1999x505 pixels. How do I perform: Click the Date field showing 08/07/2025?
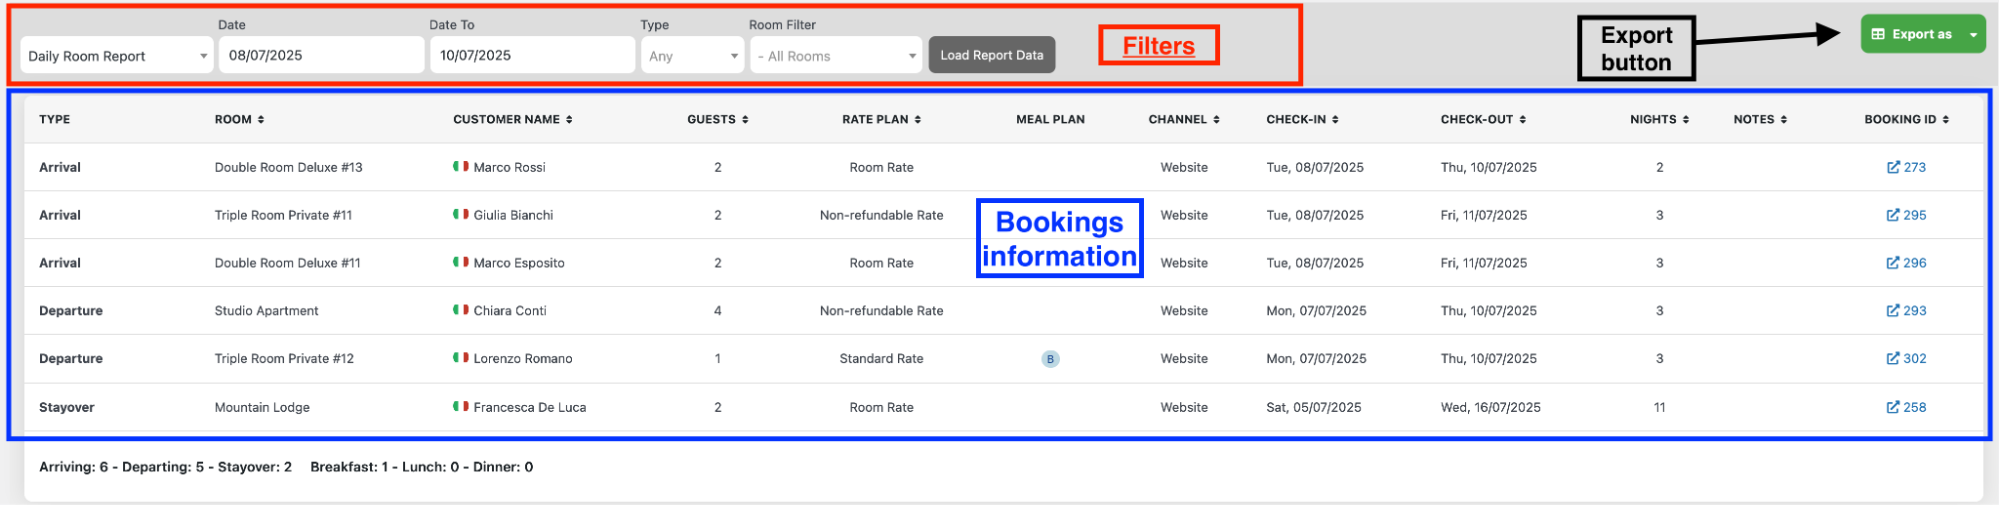click(321, 55)
